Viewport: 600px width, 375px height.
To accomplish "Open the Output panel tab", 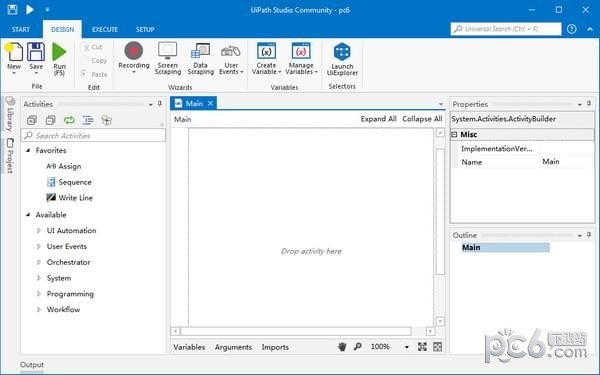I will pos(32,365).
